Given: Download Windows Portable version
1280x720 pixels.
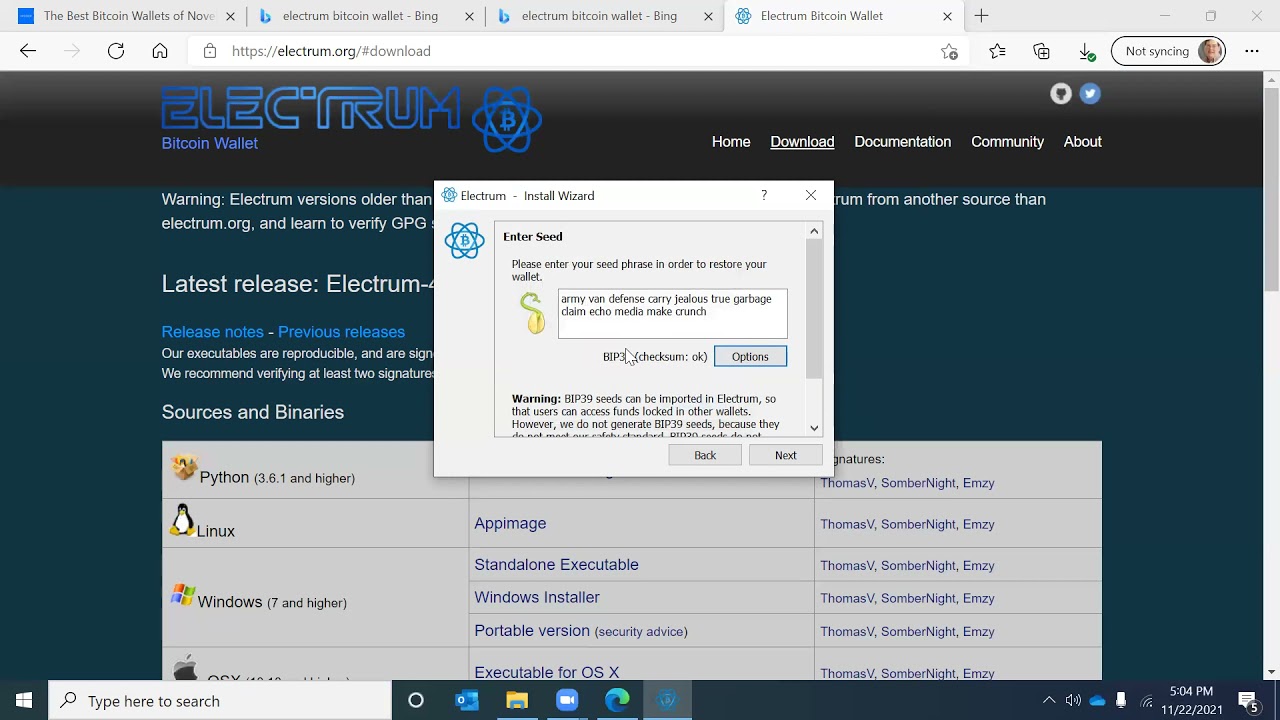Looking at the screenshot, I should [532, 631].
